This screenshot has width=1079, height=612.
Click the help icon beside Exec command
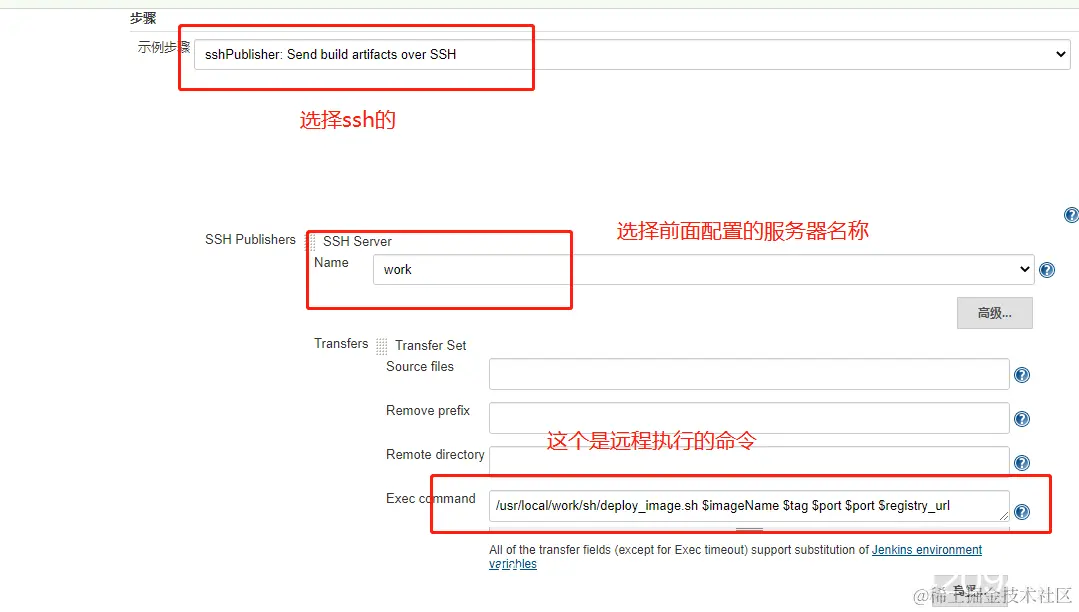click(1022, 512)
